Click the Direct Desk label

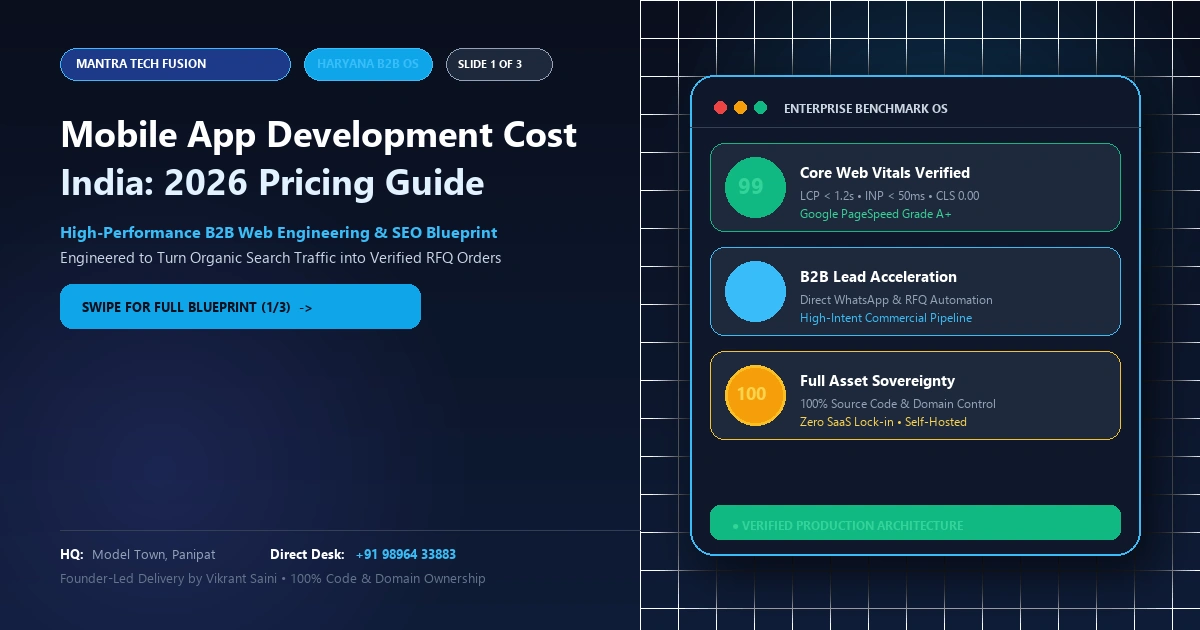pyautogui.click(x=307, y=554)
